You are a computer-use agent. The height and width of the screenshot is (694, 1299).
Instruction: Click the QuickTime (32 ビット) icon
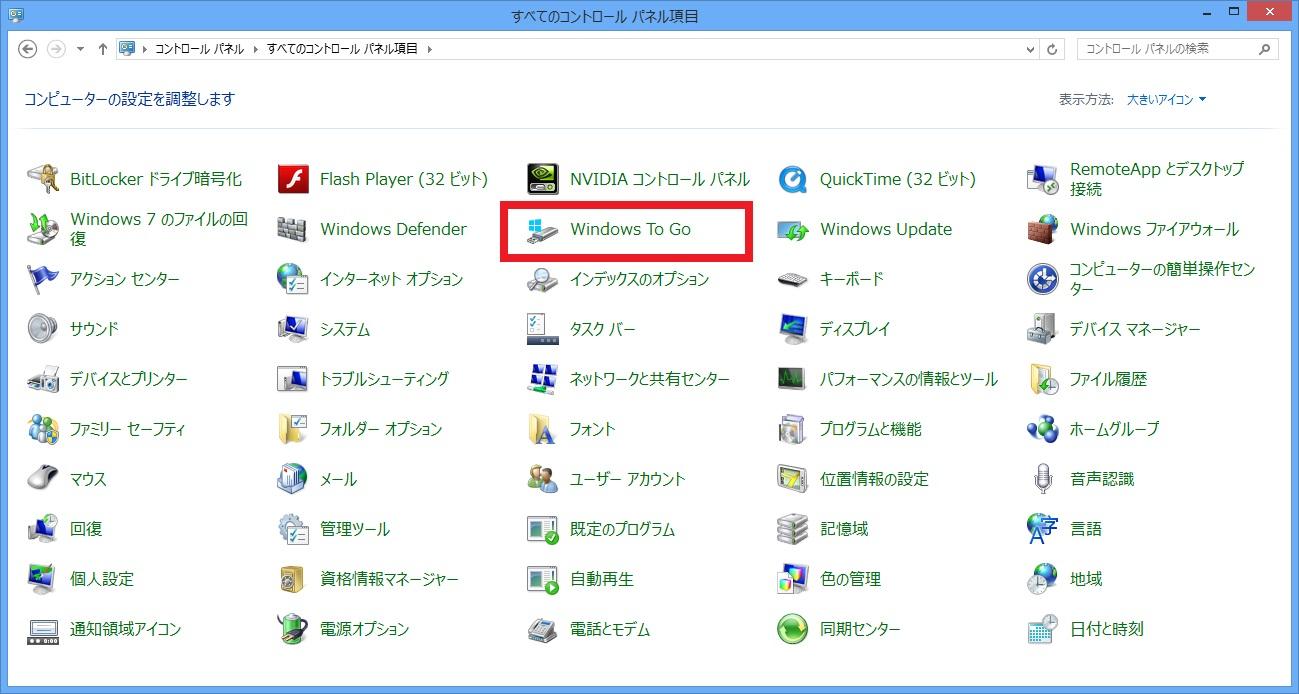click(792, 179)
